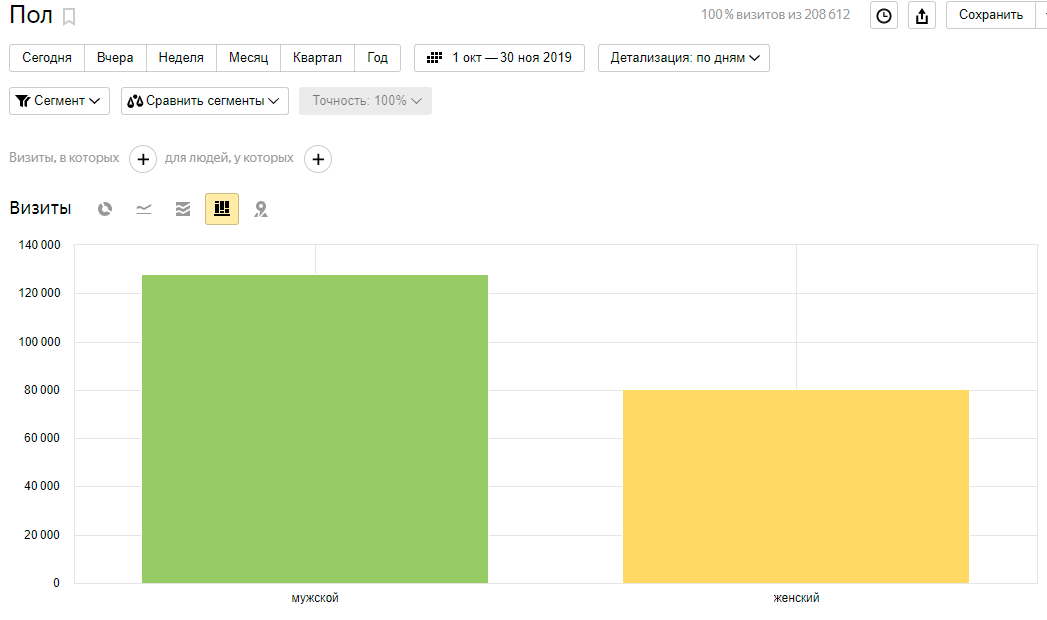Expand the Сегмент dropdown
Viewport: 1047px width, 620px height.
pyautogui.click(x=60, y=101)
